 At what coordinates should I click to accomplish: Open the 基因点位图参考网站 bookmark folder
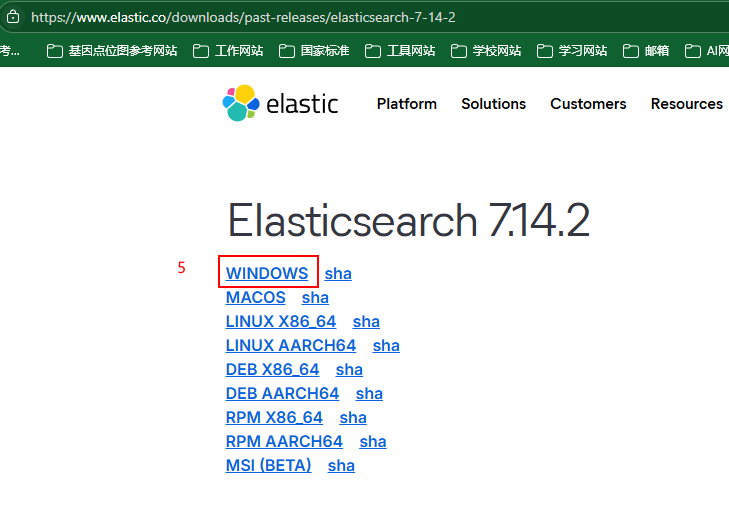[112, 51]
